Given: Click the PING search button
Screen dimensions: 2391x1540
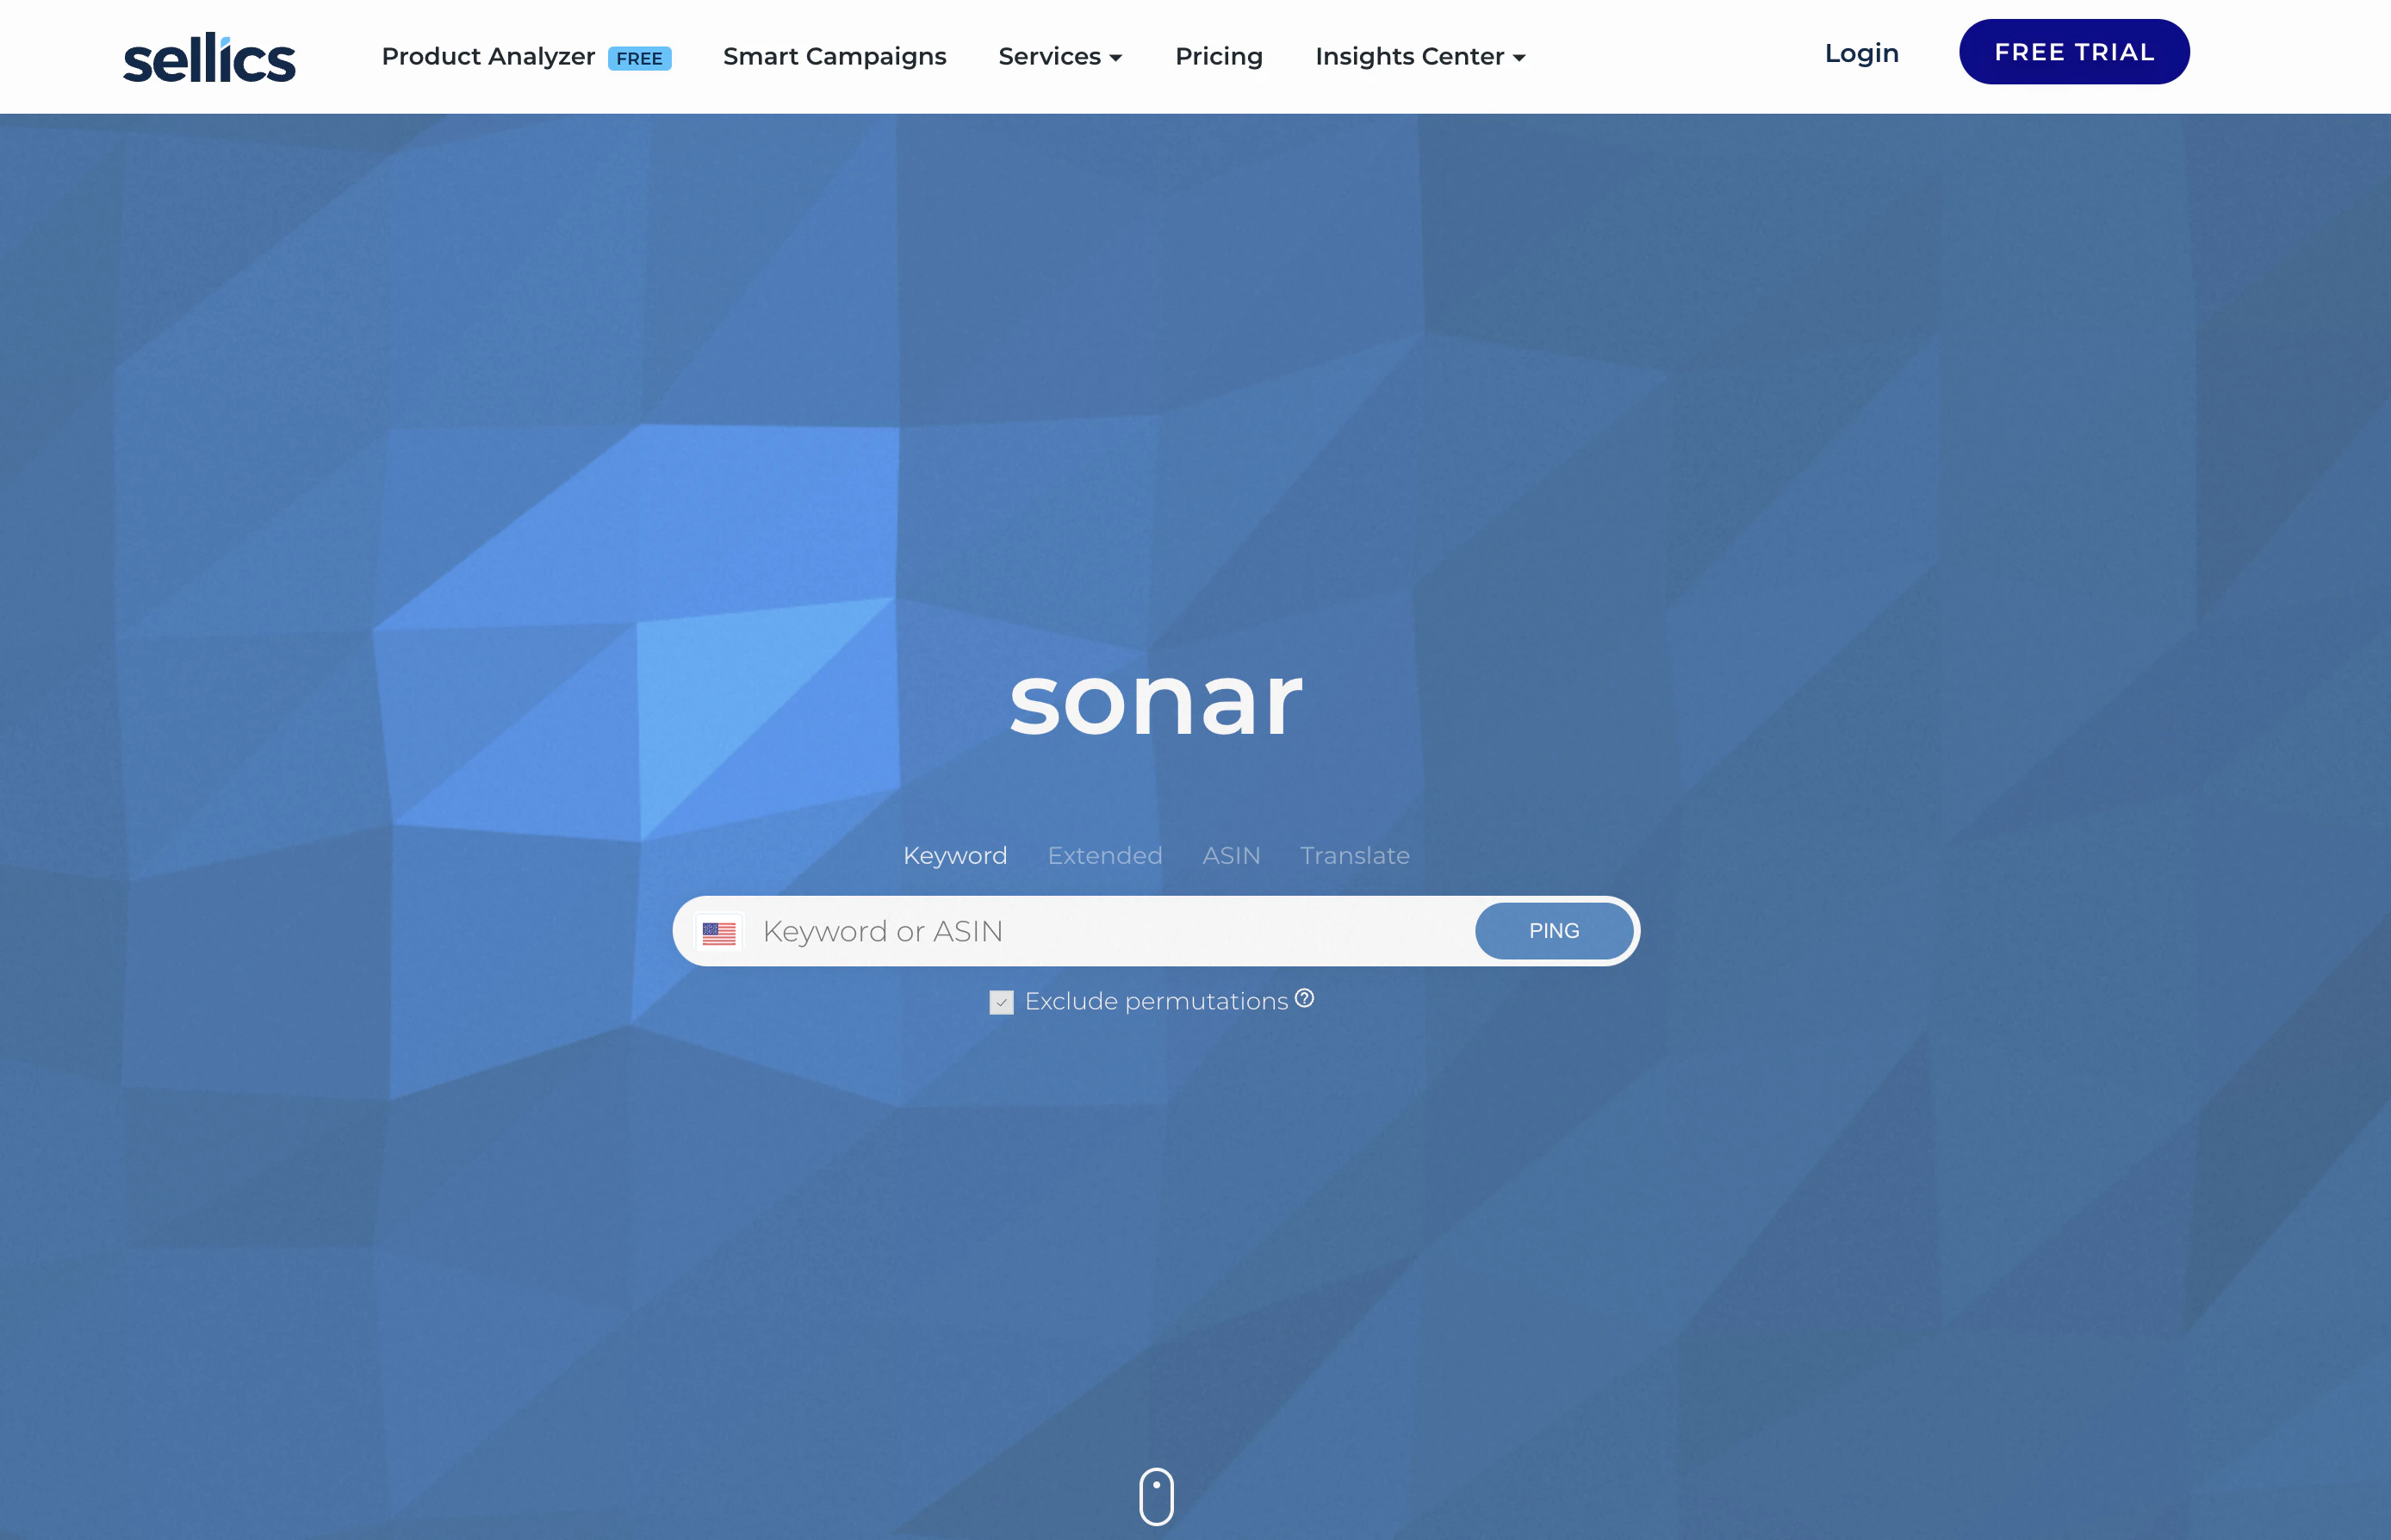Looking at the screenshot, I should click(x=1554, y=931).
